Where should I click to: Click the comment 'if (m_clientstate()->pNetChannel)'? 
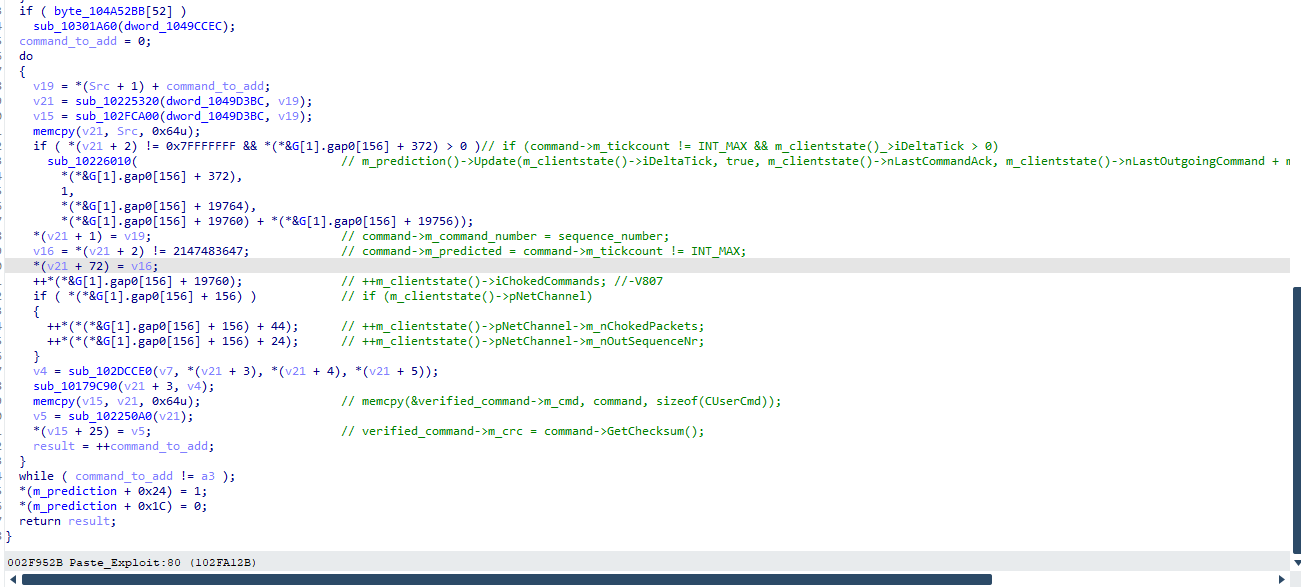pyautogui.click(x=467, y=296)
